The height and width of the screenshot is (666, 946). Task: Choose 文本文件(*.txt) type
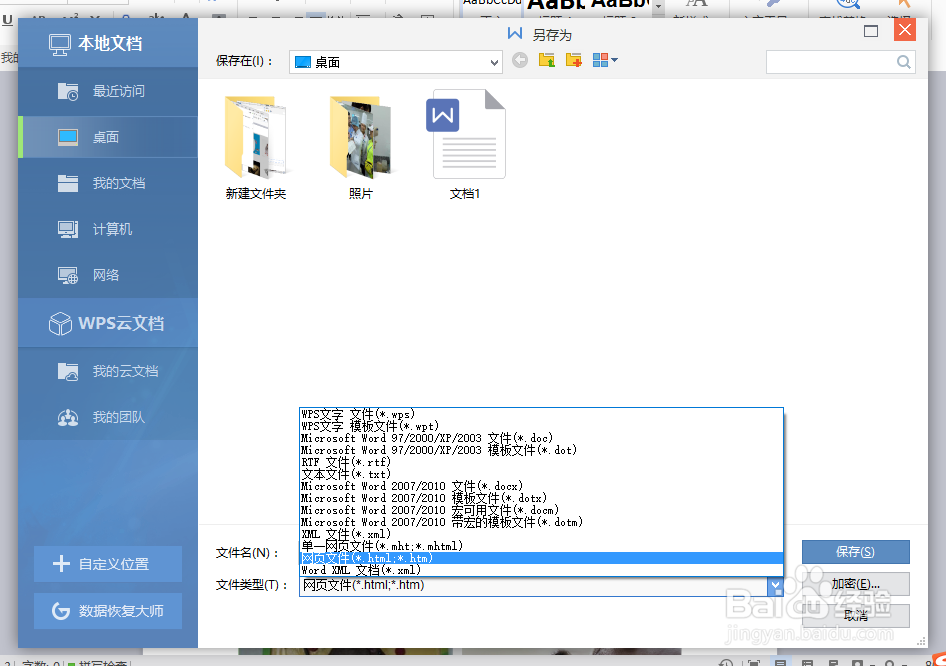click(541, 474)
